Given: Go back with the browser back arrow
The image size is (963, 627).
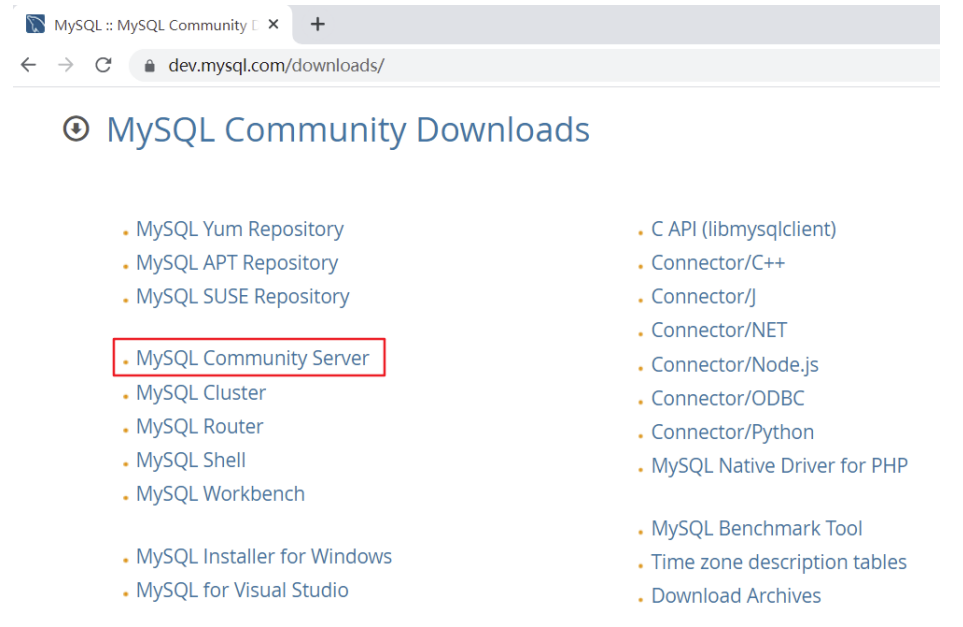Looking at the screenshot, I should (29, 65).
